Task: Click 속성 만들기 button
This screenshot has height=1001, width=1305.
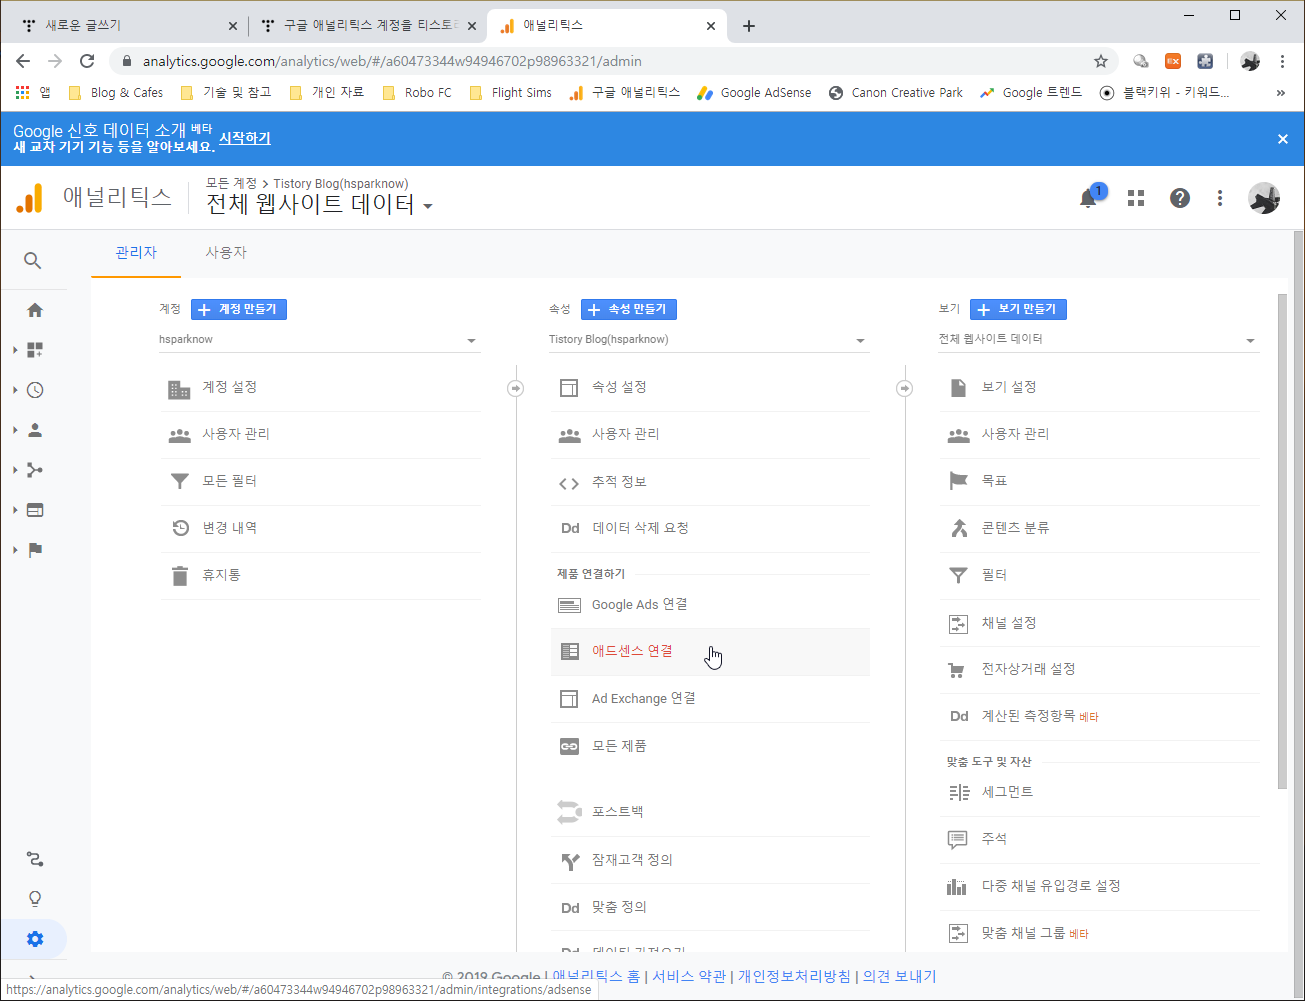Action: point(629,309)
